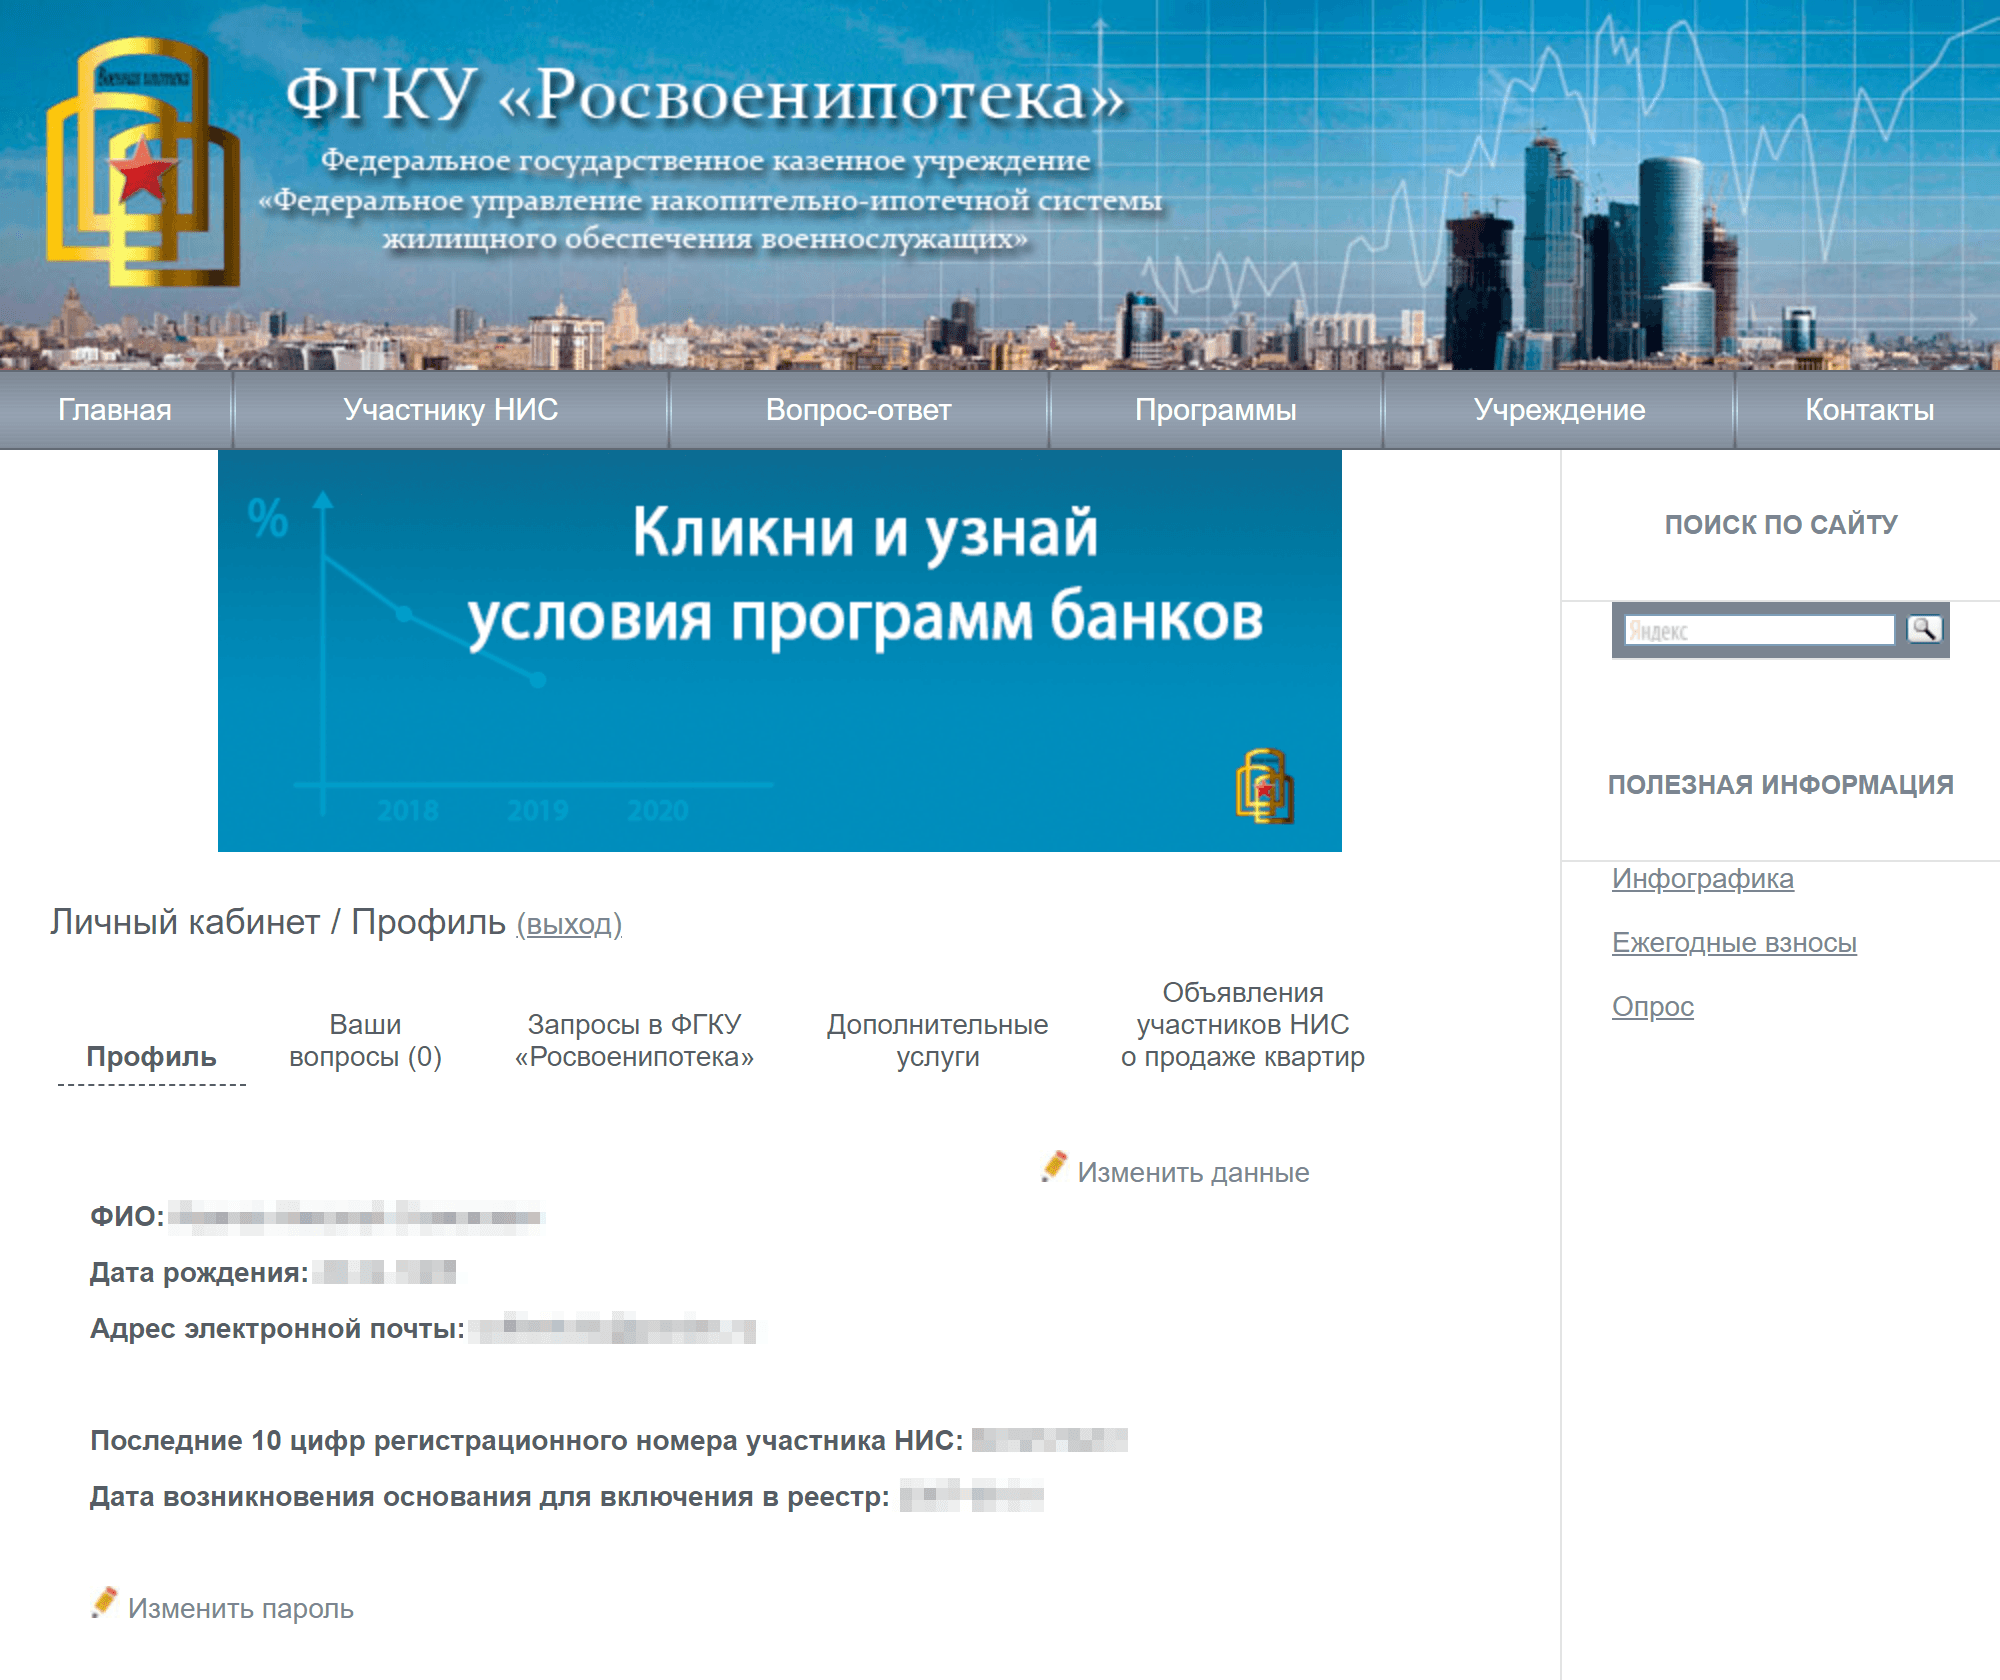This screenshot has width=2000, height=1680.
Task: Open the Ежегодные взносы link
Action: 1733,943
